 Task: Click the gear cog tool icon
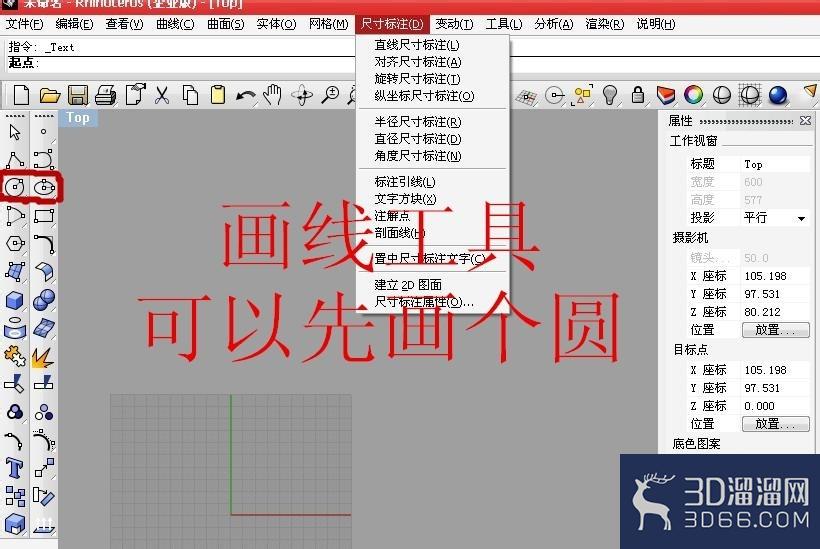[x=15, y=357]
